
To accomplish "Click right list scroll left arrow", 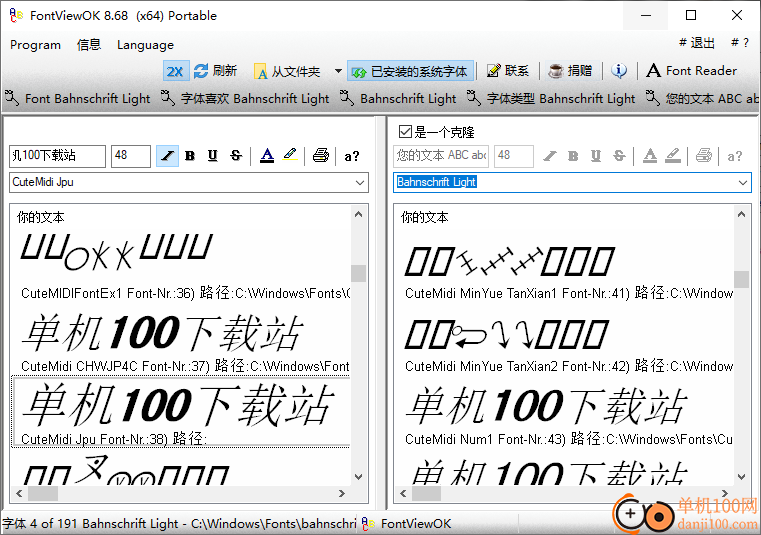I will pos(403,493).
